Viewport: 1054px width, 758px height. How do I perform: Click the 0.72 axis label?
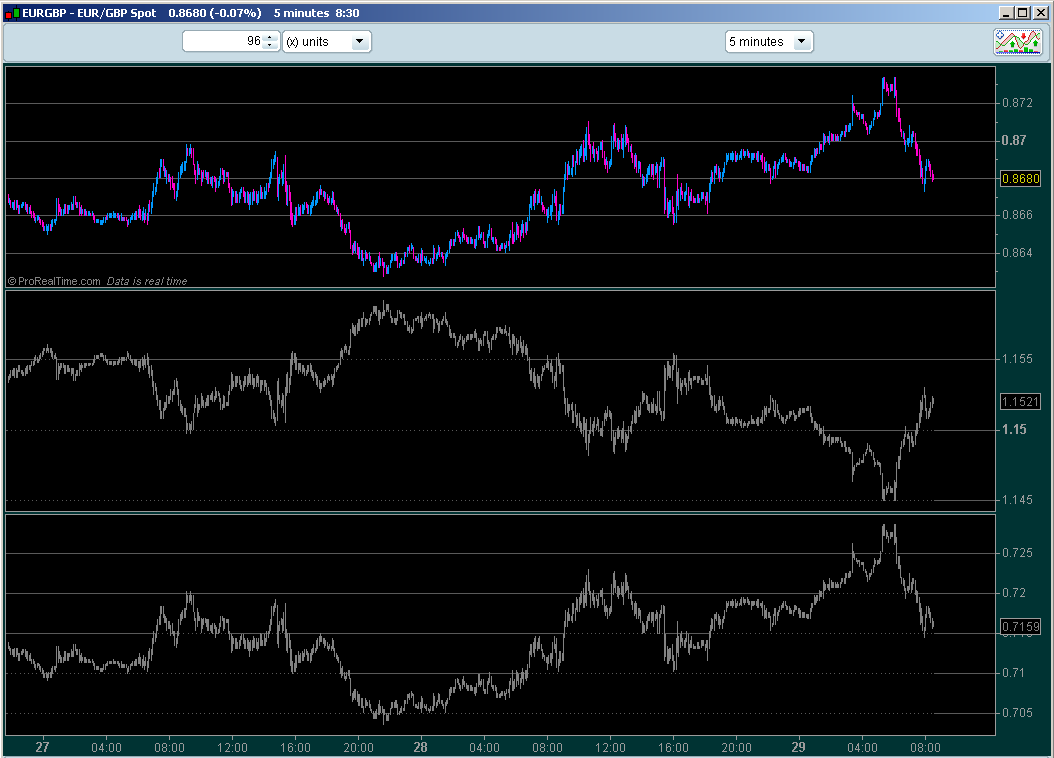pos(1014,593)
